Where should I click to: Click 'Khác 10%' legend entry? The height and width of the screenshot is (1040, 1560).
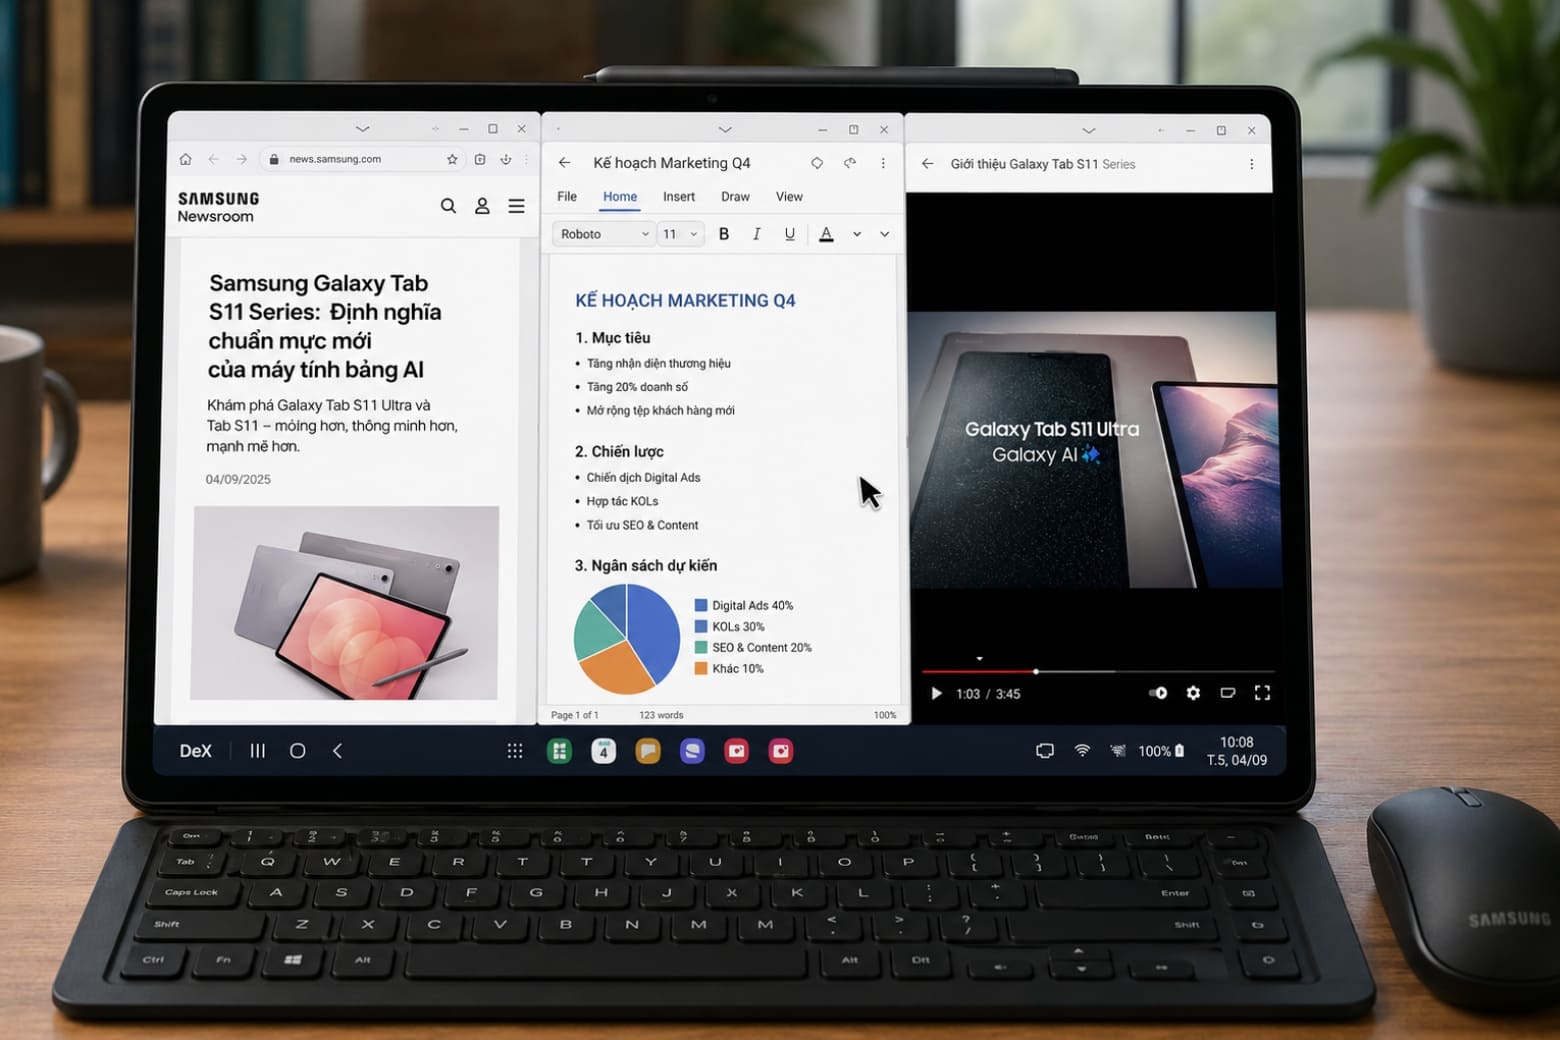coord(729,669)
